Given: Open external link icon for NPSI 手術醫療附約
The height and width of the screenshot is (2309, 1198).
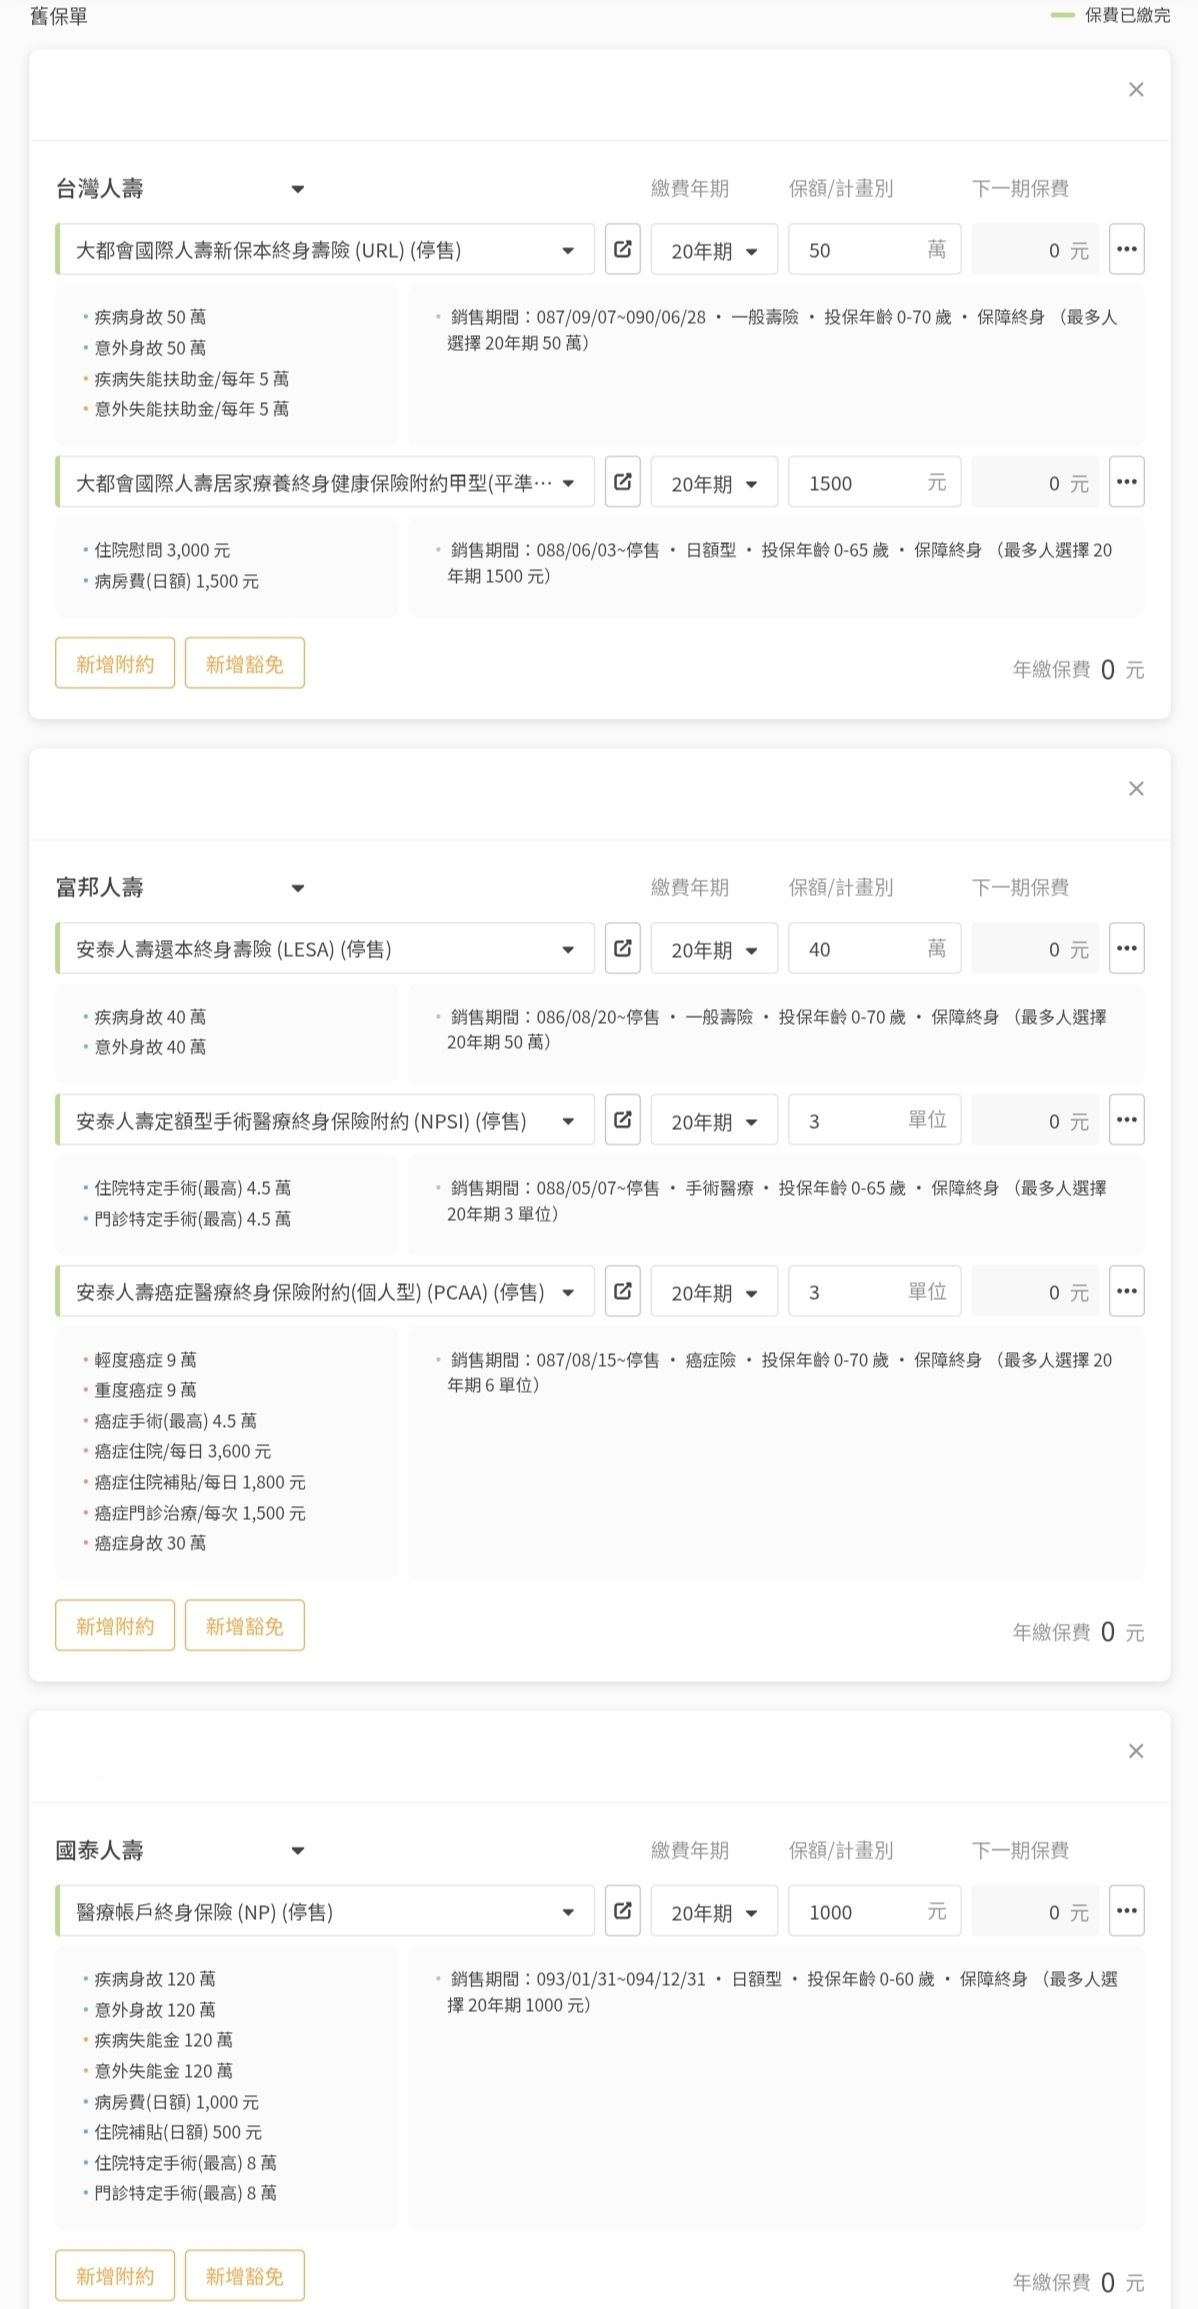Looking at the screenshot, I should coord(622,1120).
